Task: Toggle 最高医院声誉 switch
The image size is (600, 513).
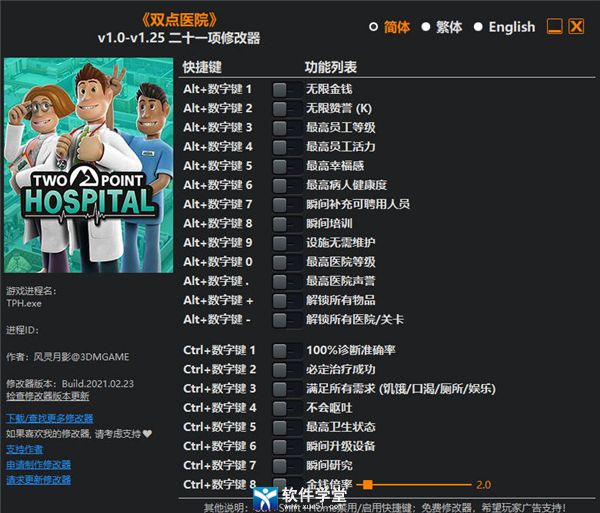Action: pos(287,282)
